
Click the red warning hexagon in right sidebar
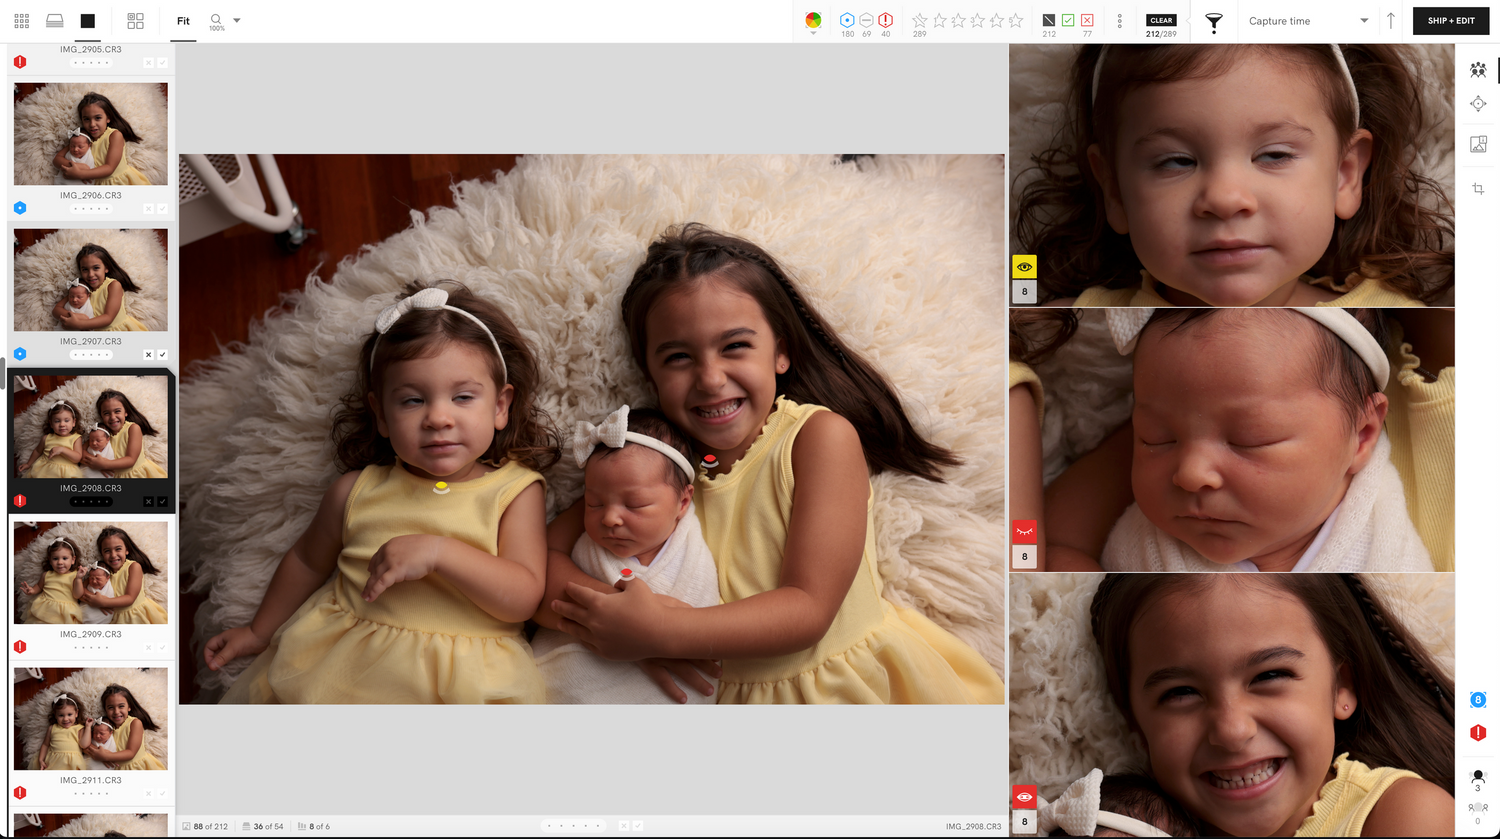click(1478, 733)
